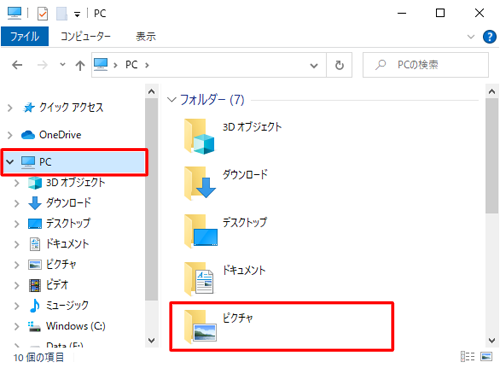The height and width of the screenshot is (368, 500).
Task: Open the Help question mark icon
Action: [x=490, y=37]
